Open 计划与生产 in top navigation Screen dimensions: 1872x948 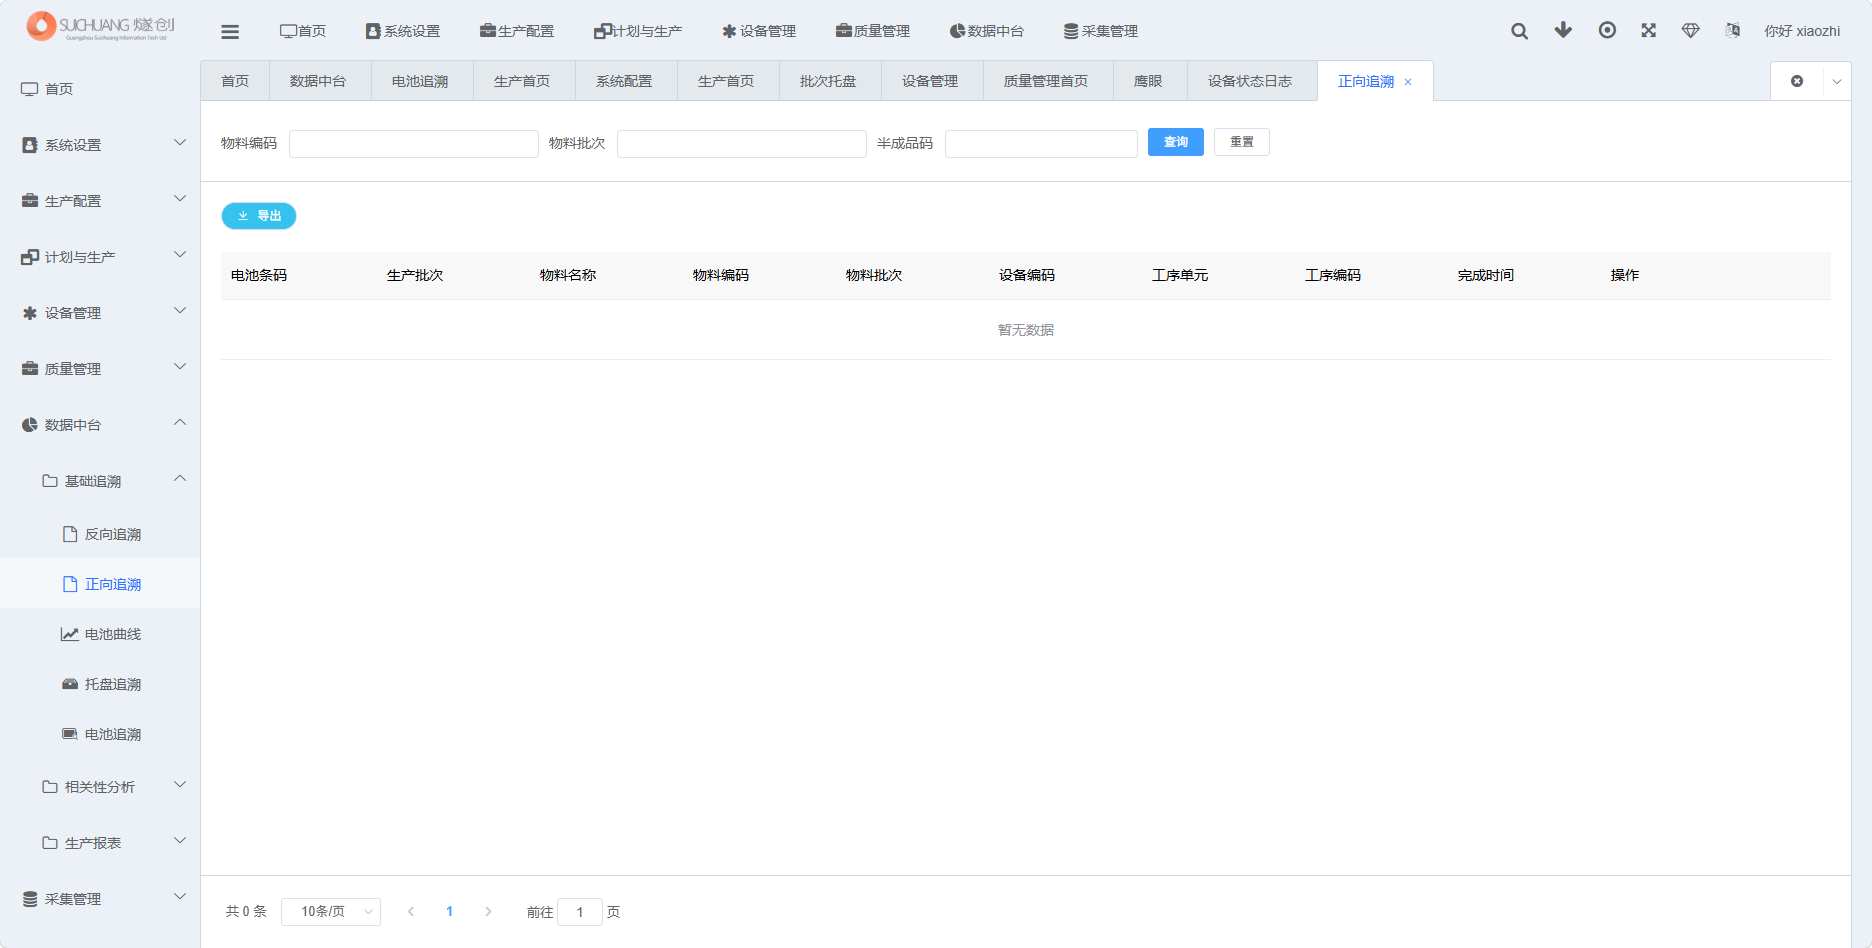[x=638, y=31]
